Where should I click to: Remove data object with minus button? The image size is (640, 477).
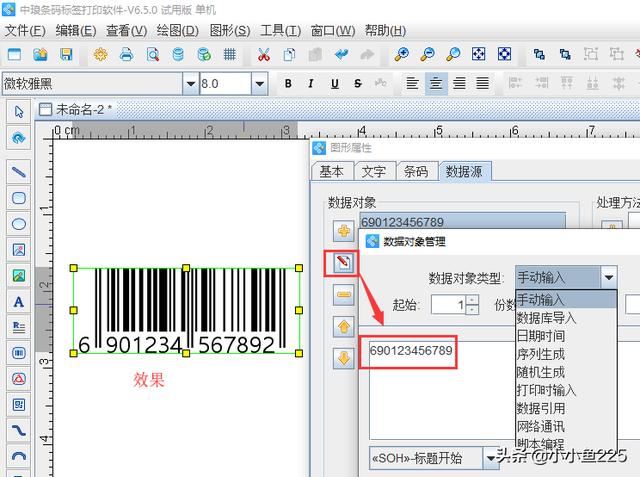coord(344,294)
